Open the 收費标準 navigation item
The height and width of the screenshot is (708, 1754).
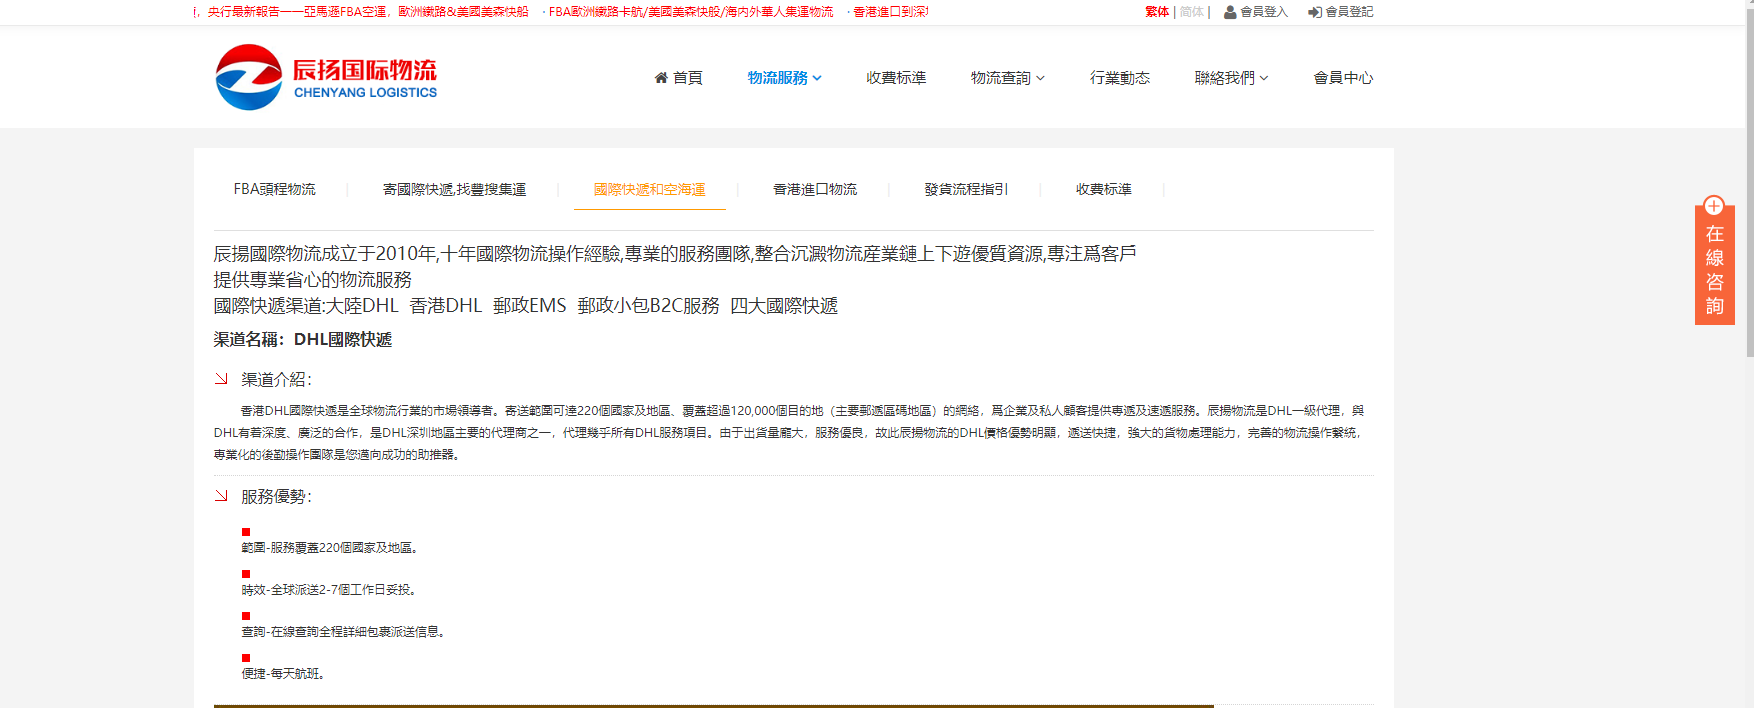[896, 78]
